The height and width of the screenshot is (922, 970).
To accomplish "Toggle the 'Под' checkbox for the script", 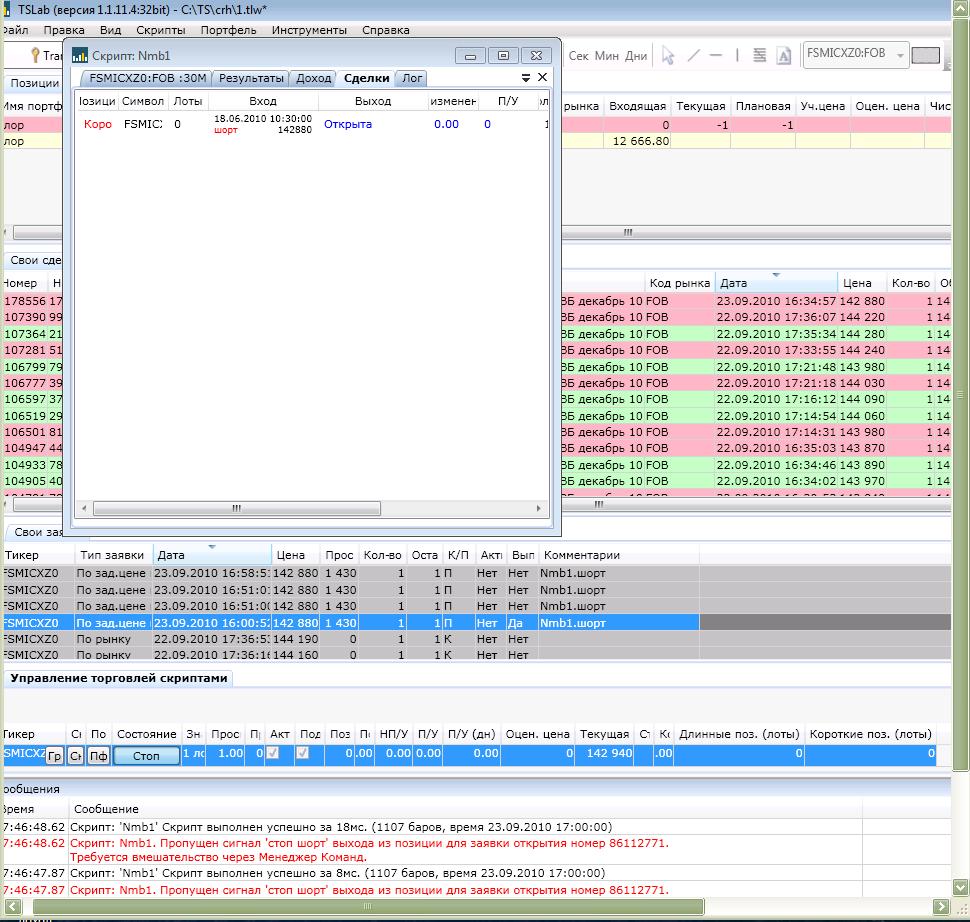I will [304, 754].
